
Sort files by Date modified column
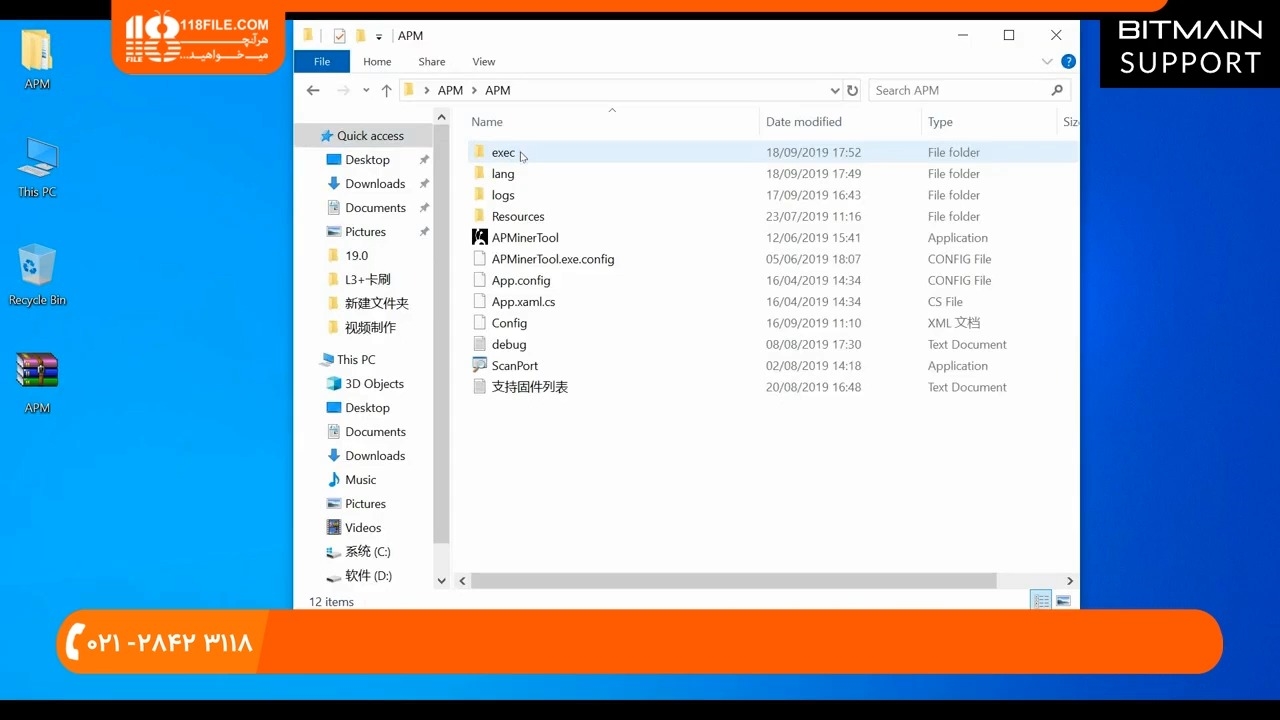click(x=803, y=122)
